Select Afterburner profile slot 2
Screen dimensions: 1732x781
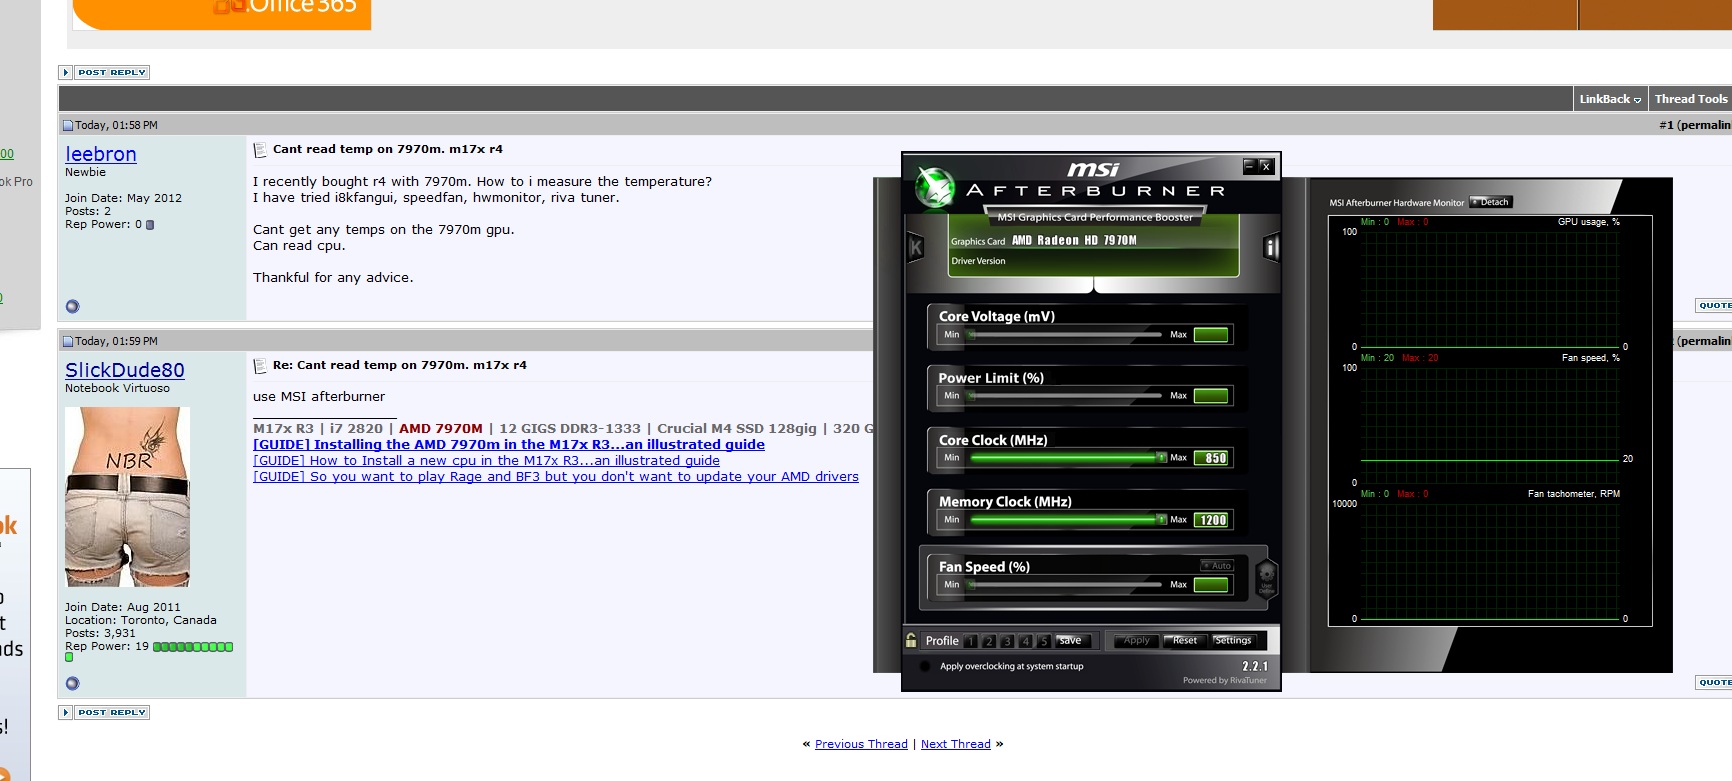coord(989,641)
